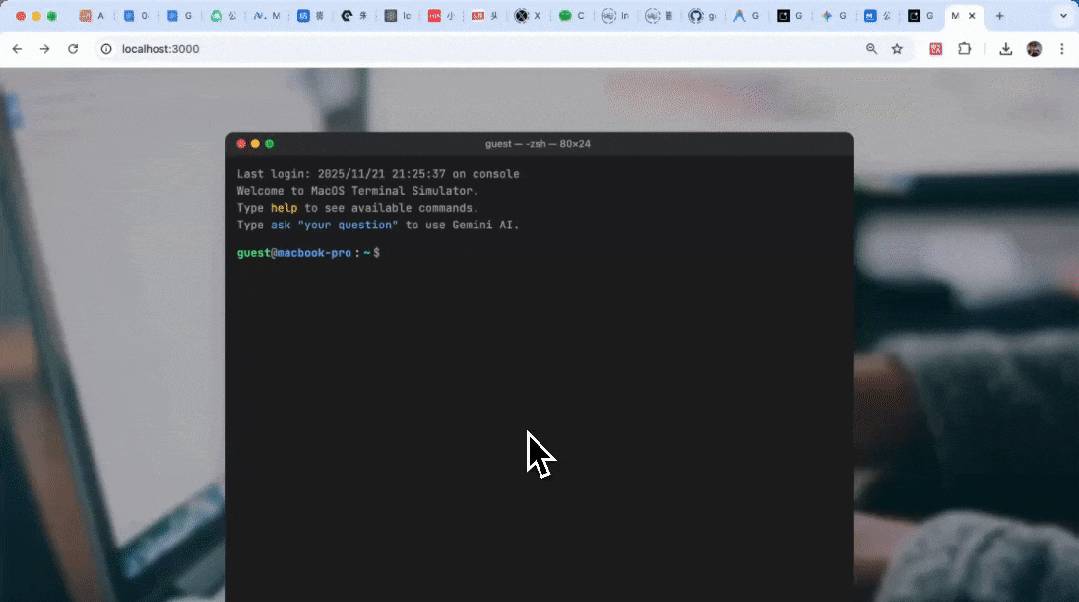This screenshot has height=602, width=1079.
Task: Toggle fullscreen with the green traffic light
Action: [269, 143]
